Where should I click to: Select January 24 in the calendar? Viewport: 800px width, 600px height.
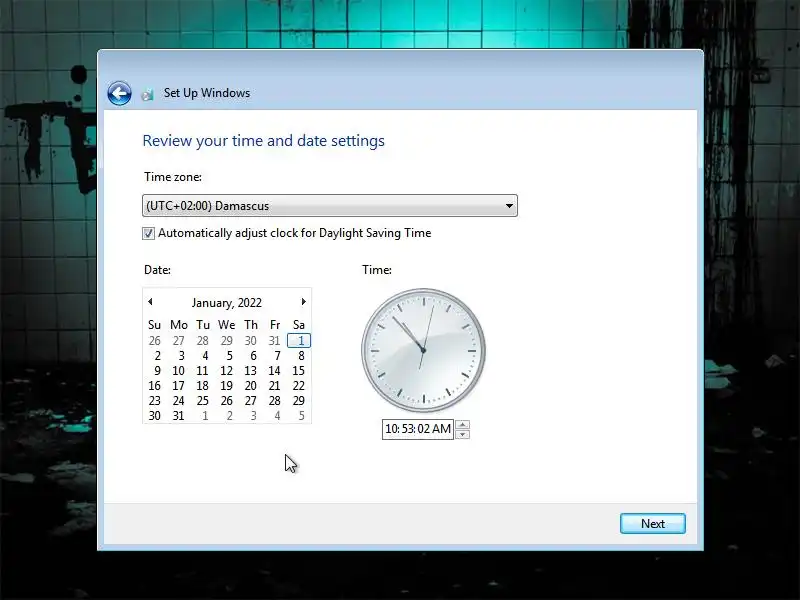[x=179, y=401]
